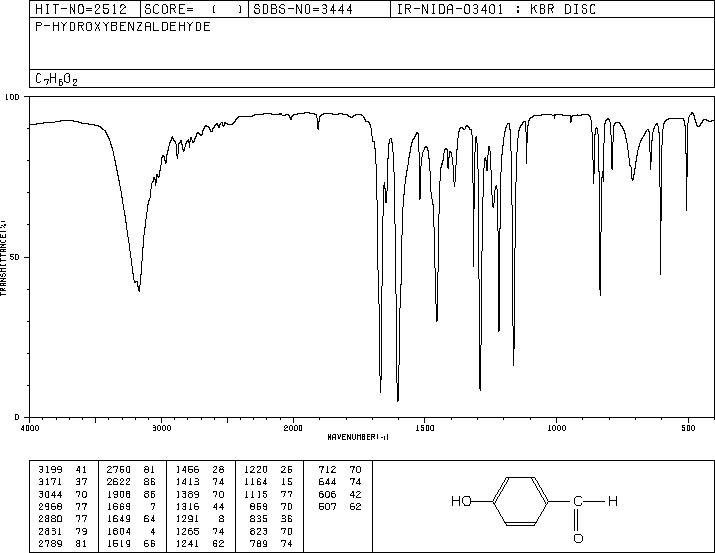Select the 3199 peak table entry
Image resolution: width=715 pixels, height=553 pixels.
pos(62,470)
